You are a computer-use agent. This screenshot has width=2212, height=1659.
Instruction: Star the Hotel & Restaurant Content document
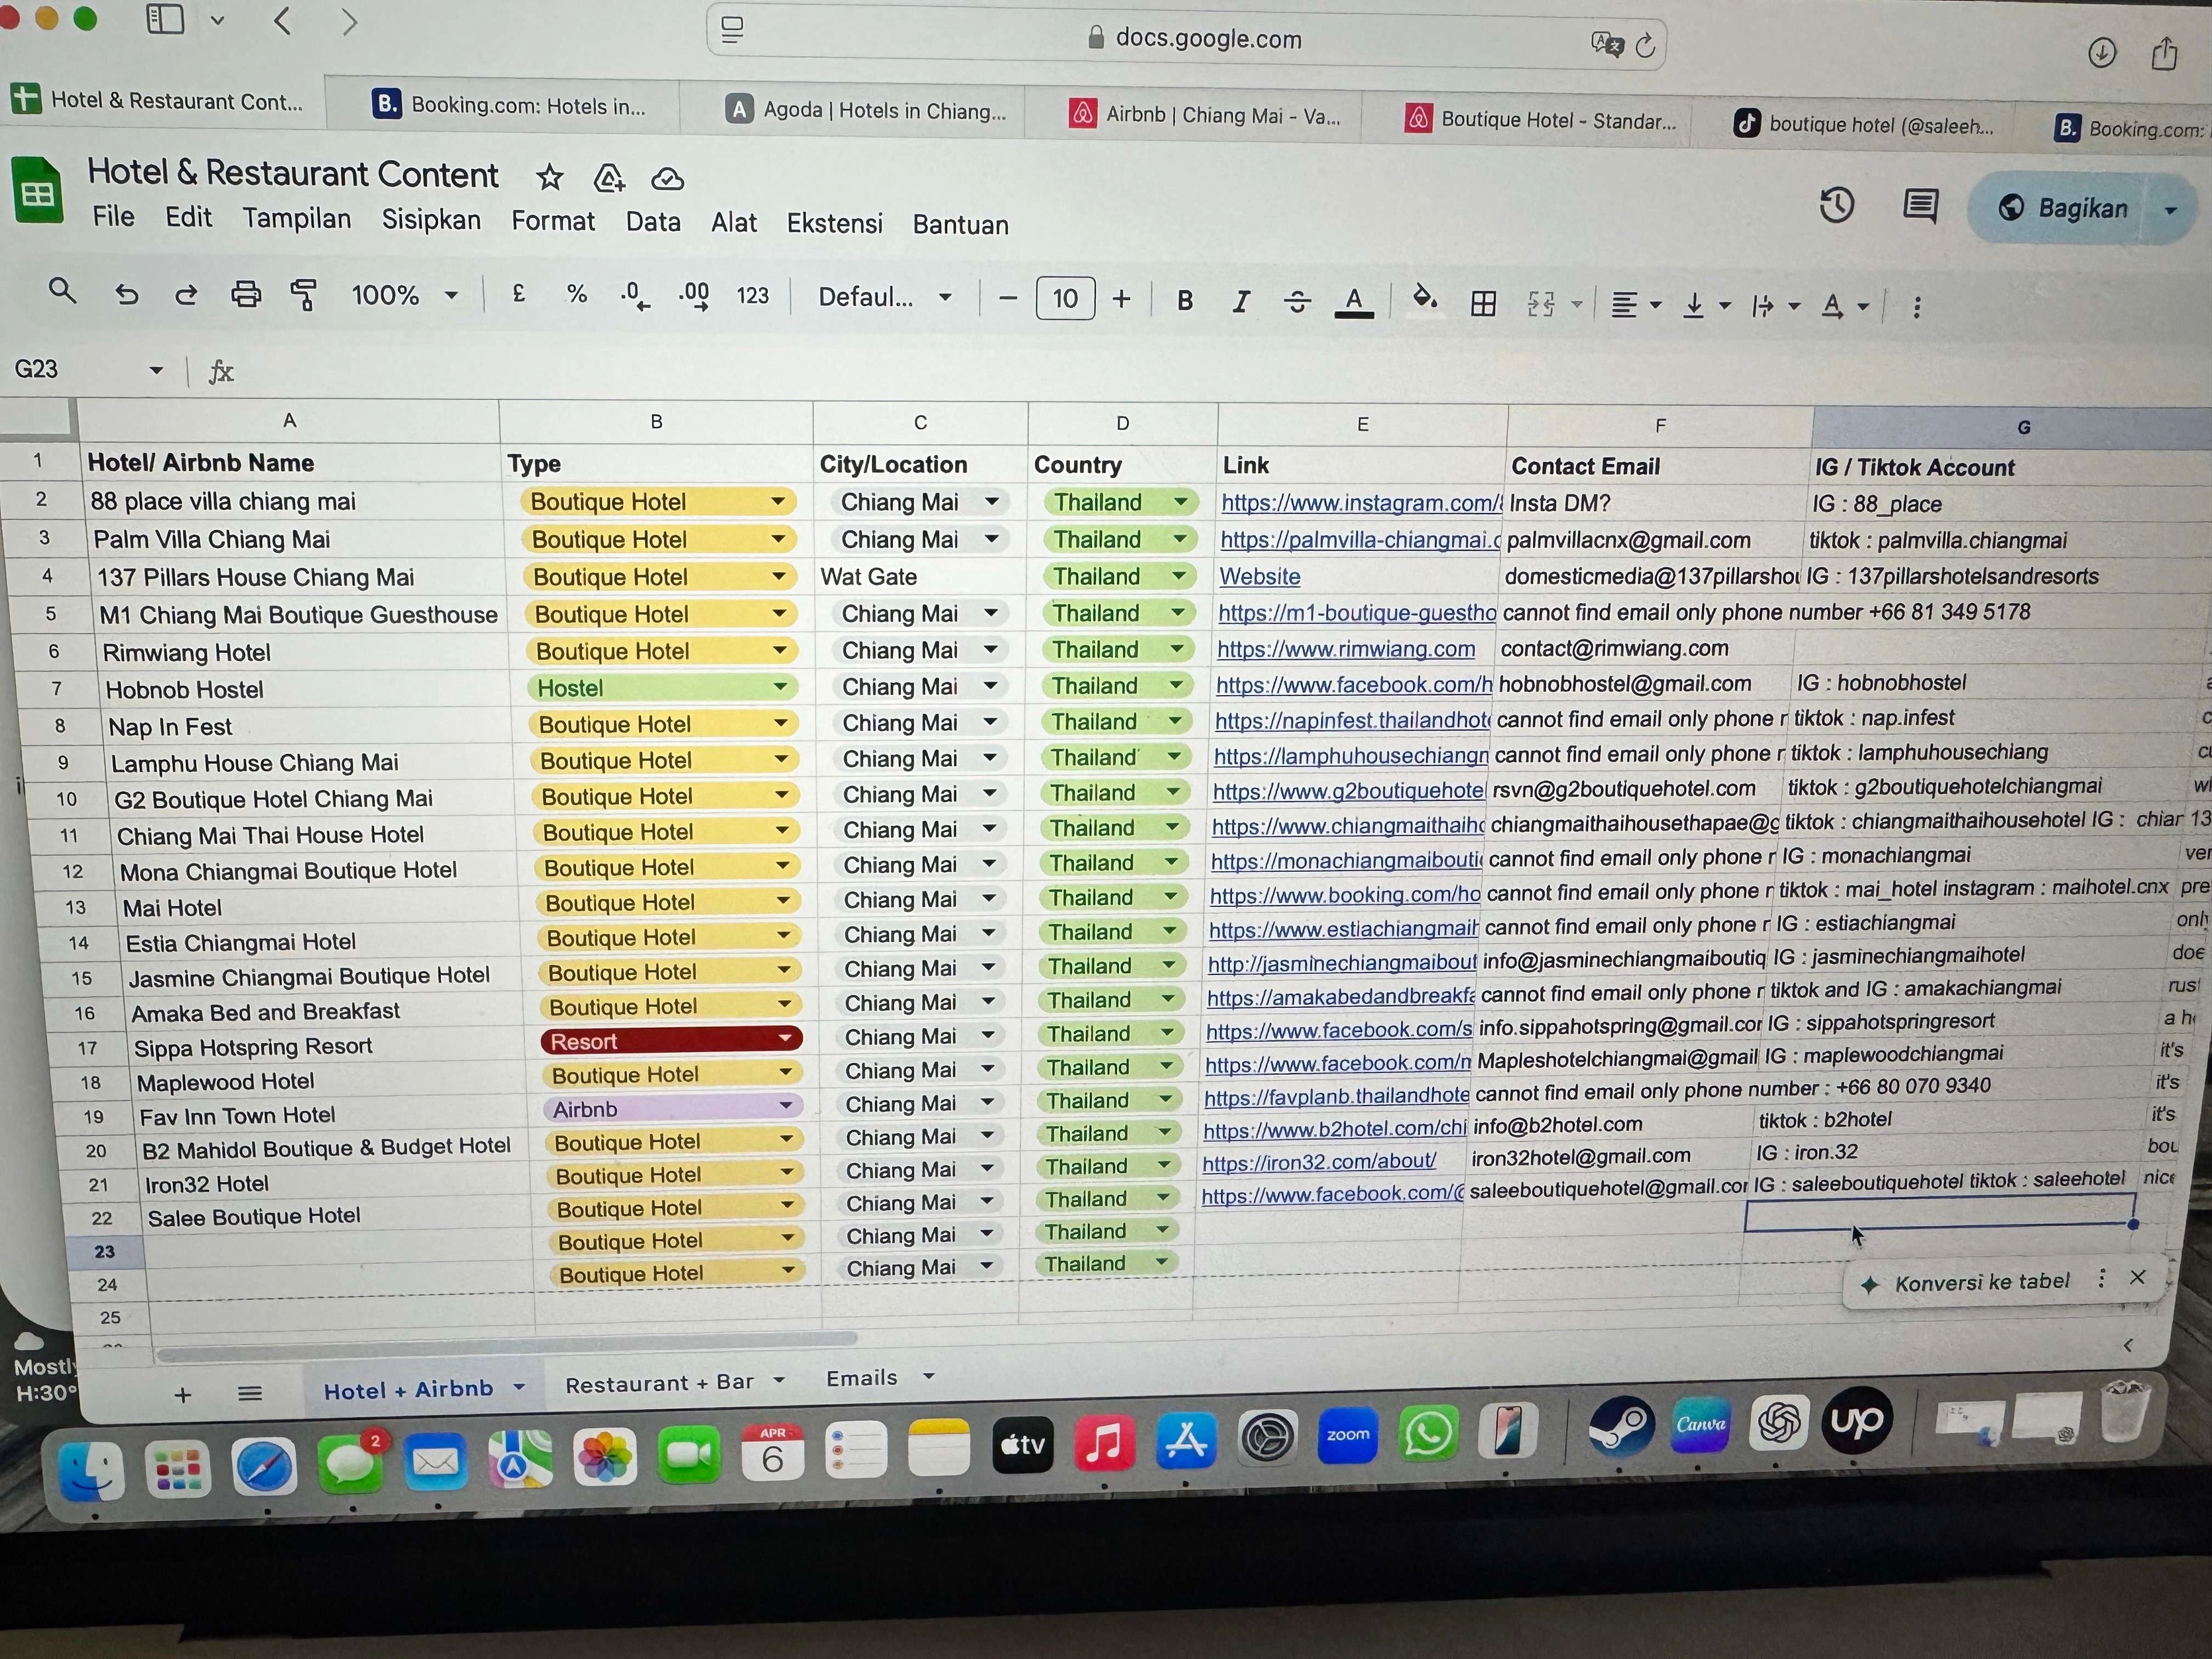pos(549,178)
